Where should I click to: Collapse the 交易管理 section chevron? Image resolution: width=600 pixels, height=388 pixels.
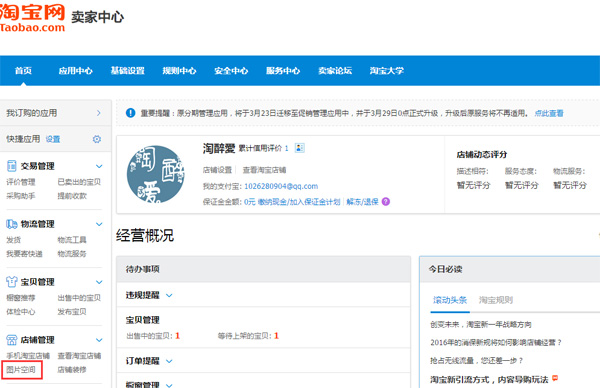coord(99,166)
